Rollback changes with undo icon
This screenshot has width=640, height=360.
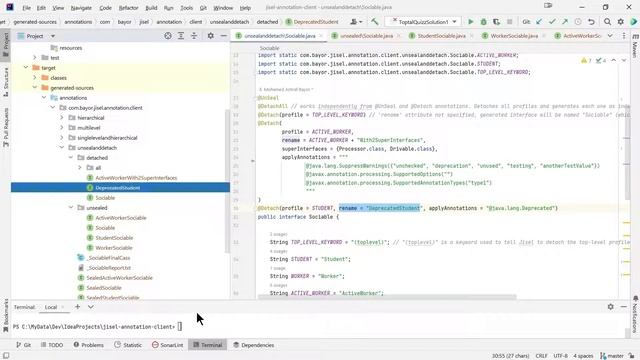click(591, 22)
